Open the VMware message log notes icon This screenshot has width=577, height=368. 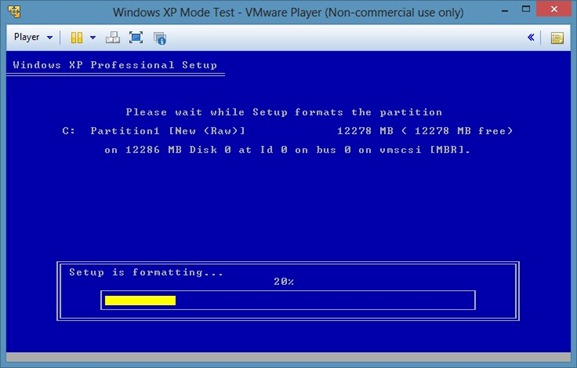[557, 38]
